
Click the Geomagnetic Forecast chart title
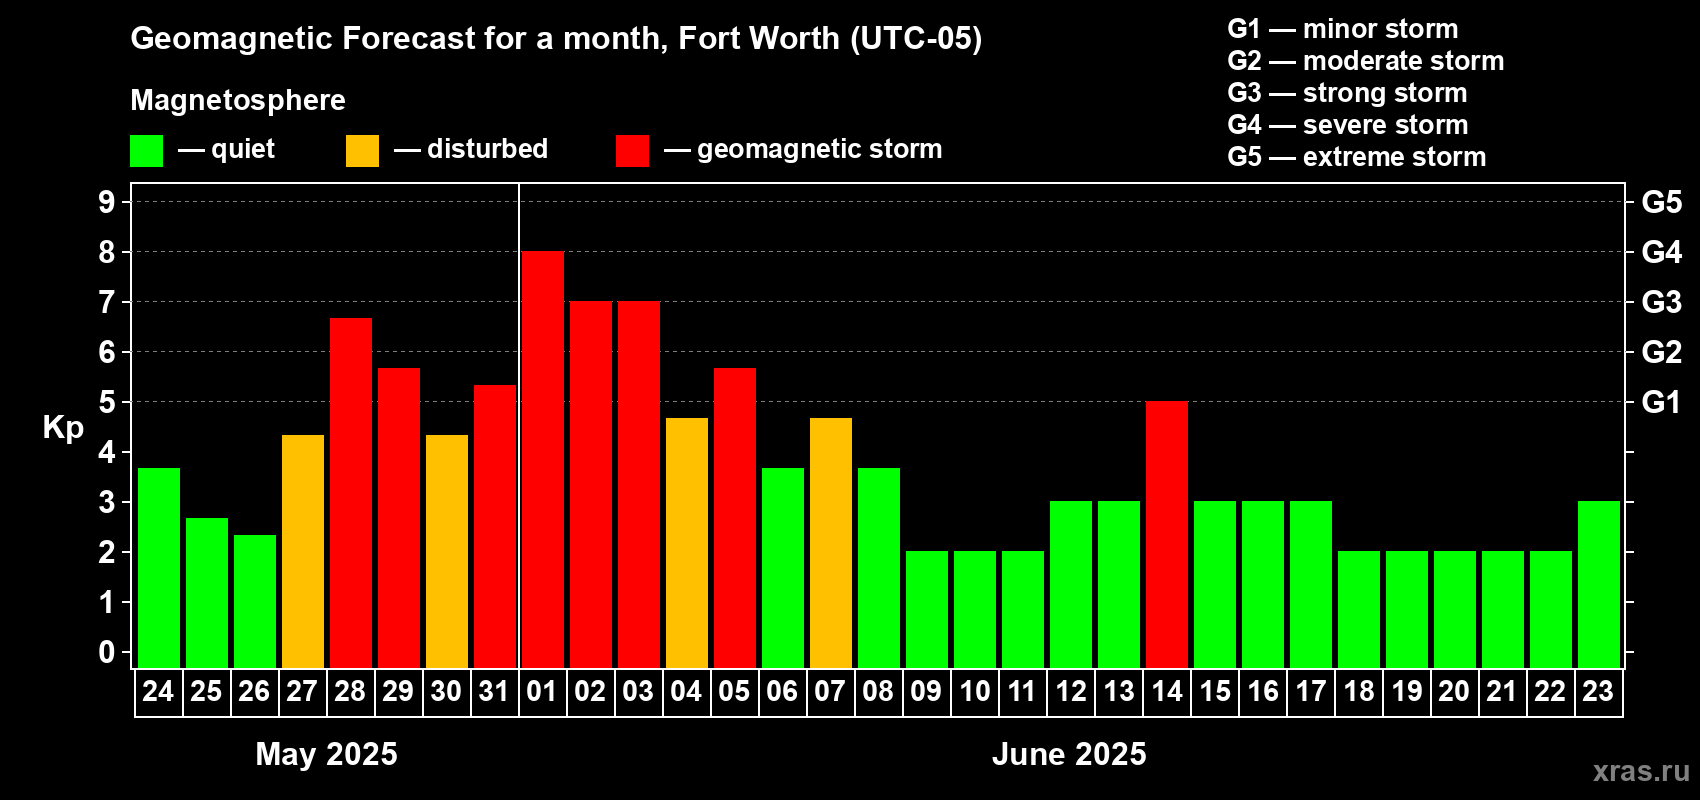click(x=556, y=39)
